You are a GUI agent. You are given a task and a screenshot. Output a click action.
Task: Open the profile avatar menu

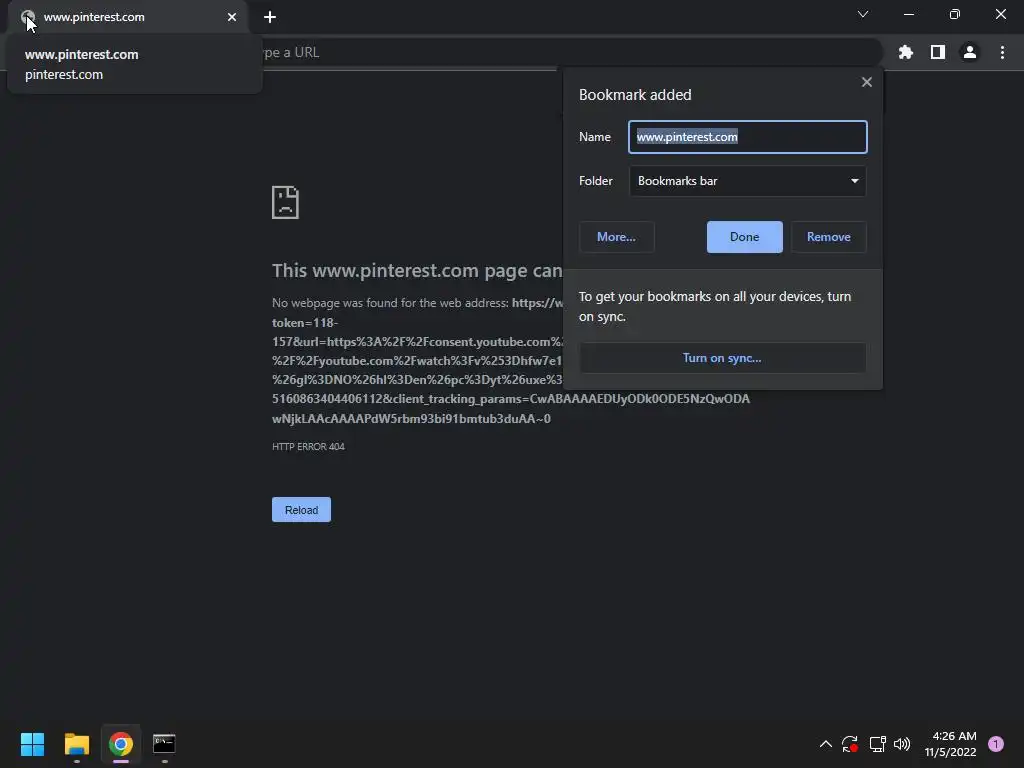point(970,52)
